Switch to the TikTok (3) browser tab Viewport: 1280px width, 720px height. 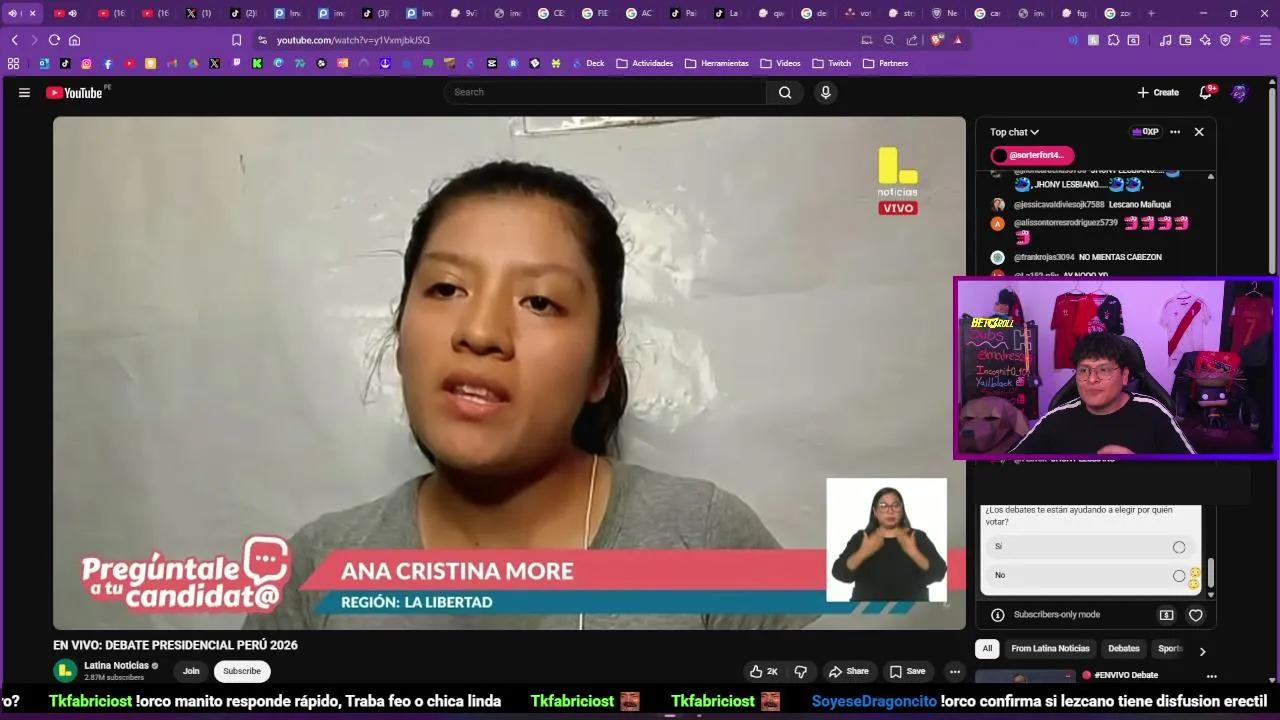(374, 13)
